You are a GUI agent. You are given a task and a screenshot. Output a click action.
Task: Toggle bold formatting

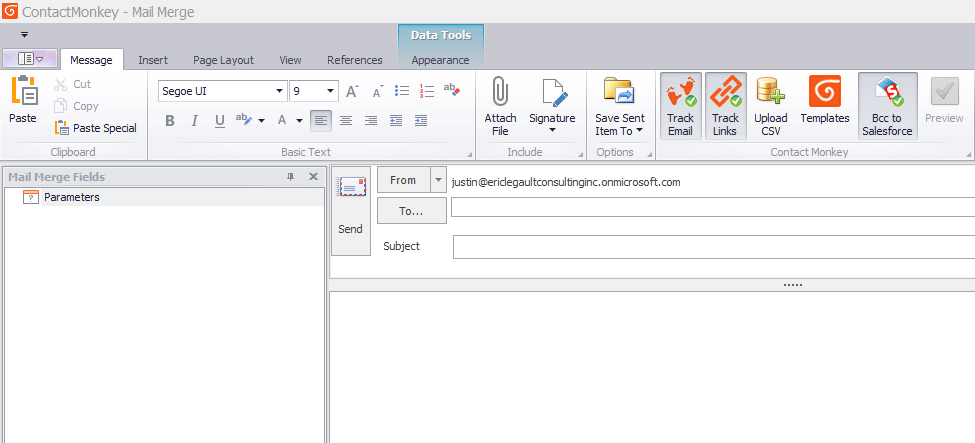click(170, 121)
